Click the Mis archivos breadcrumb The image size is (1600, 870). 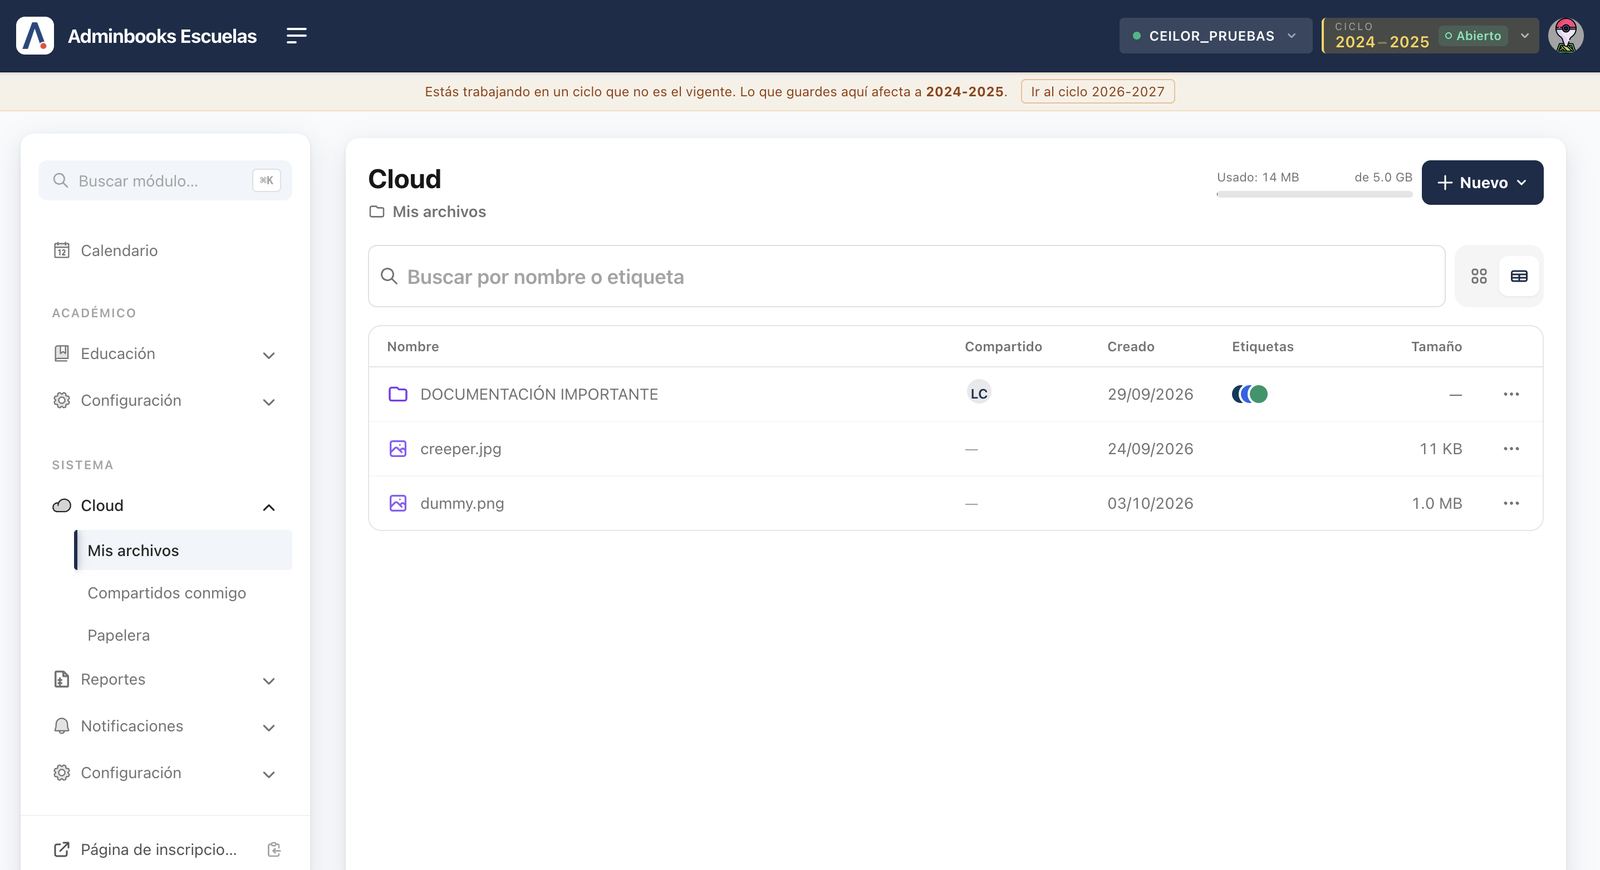coord(428,212)
